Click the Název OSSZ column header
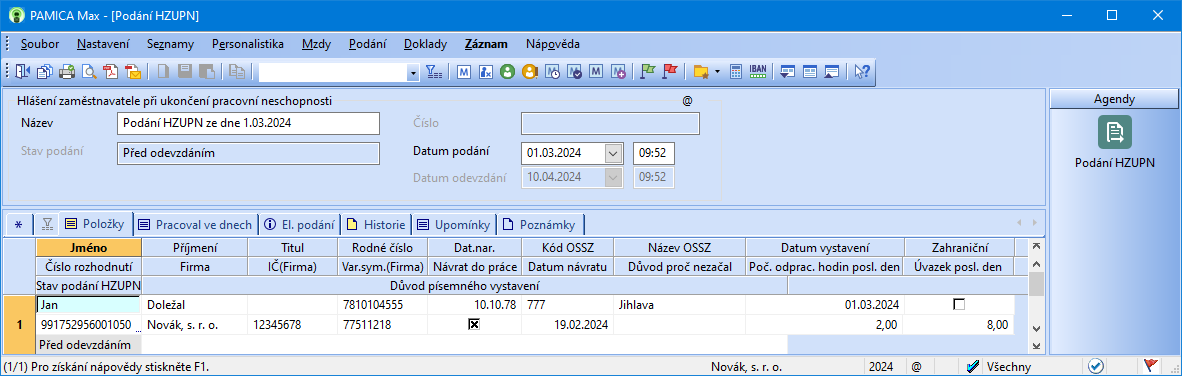Viewport: 1182px width, 376px height. (679, 247)
